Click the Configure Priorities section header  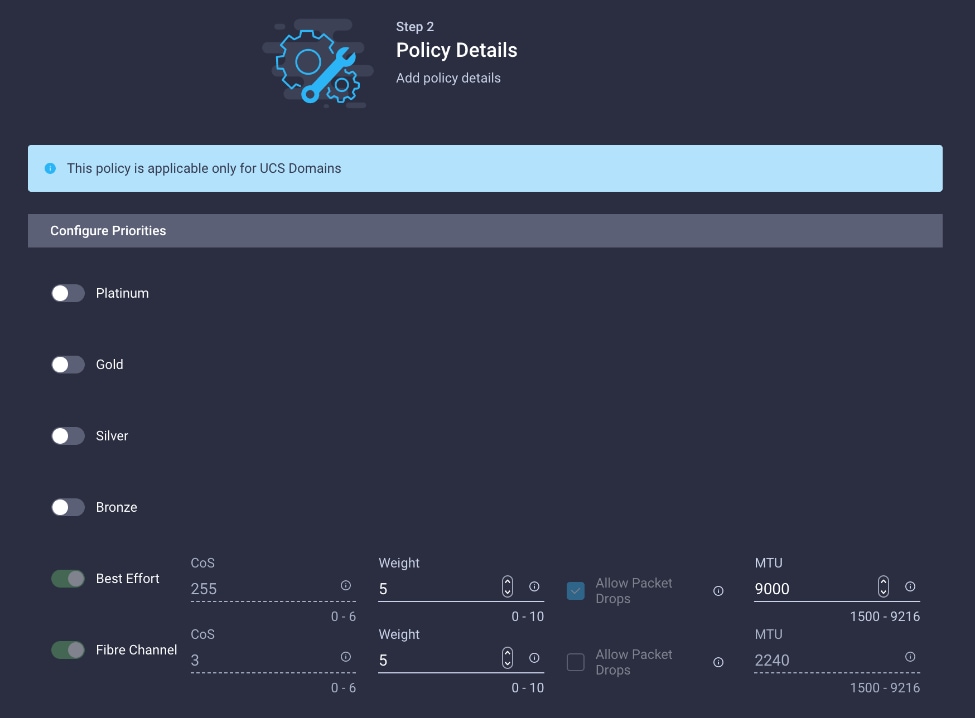tap(485, 231)
